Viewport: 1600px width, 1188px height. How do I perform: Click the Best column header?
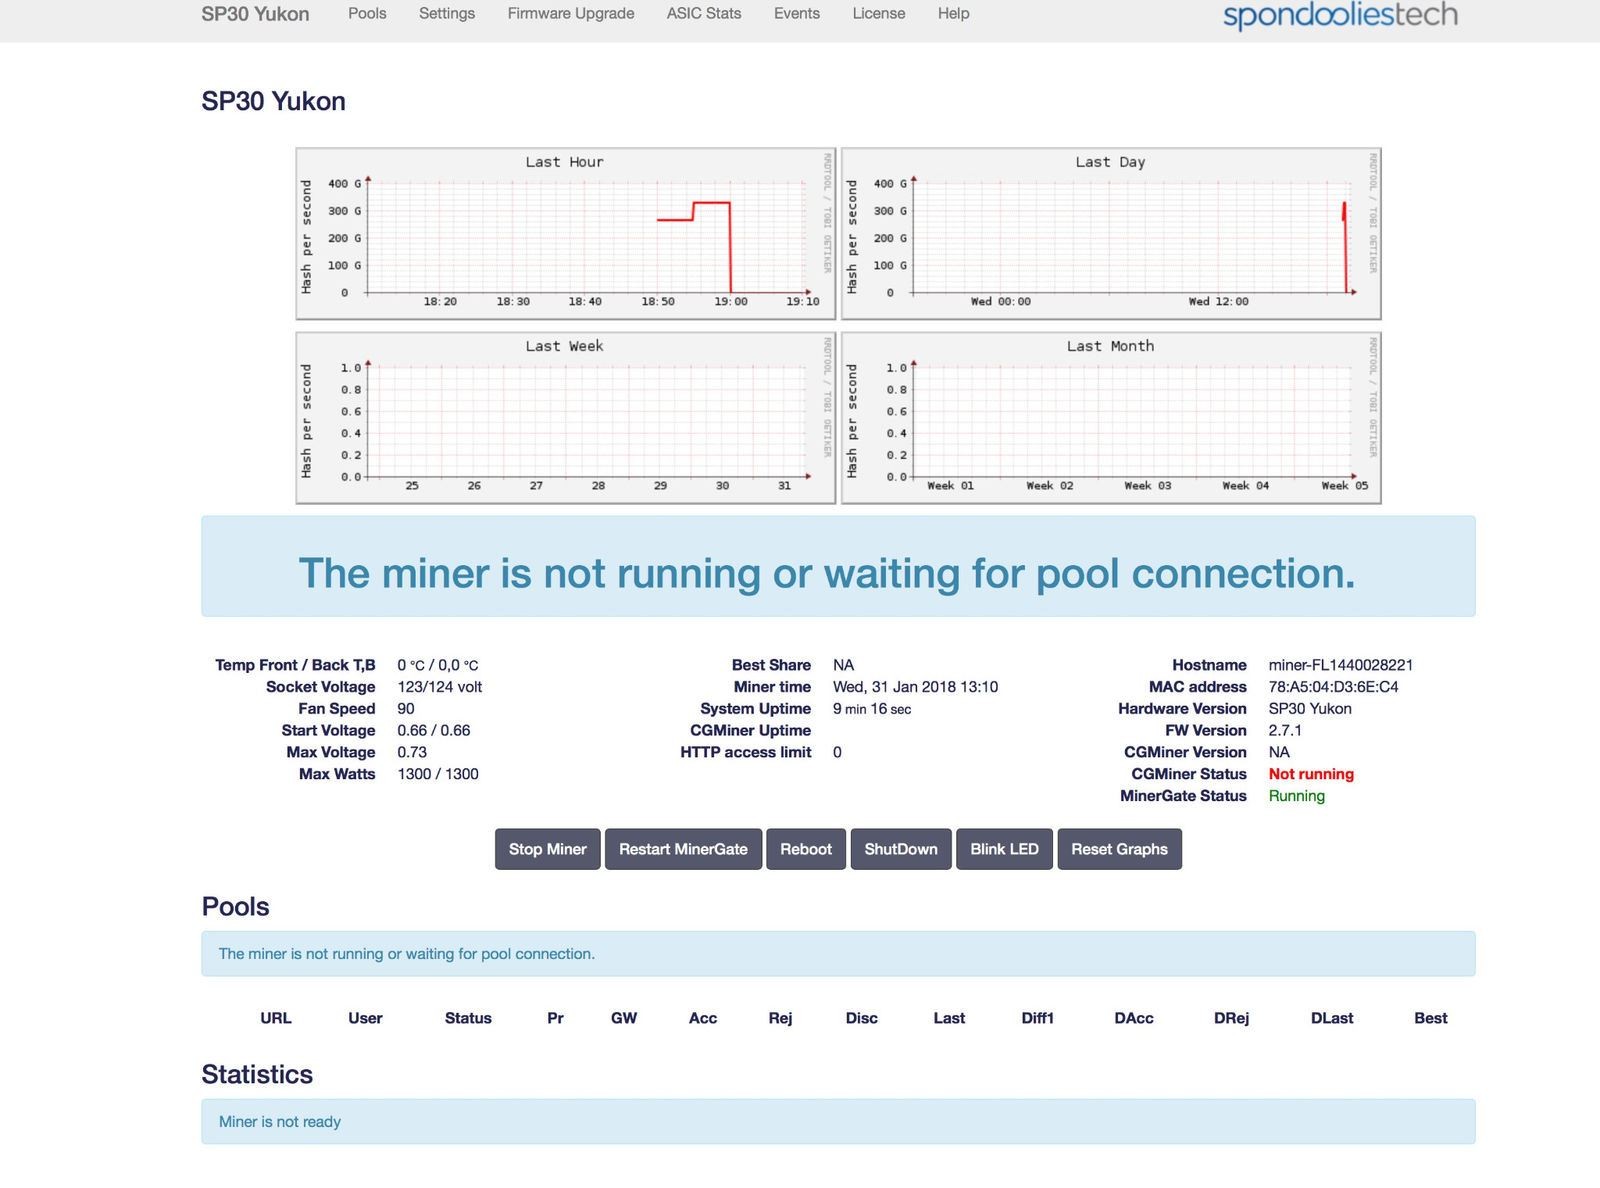pyautogui.click(x=1431, y=1018)
